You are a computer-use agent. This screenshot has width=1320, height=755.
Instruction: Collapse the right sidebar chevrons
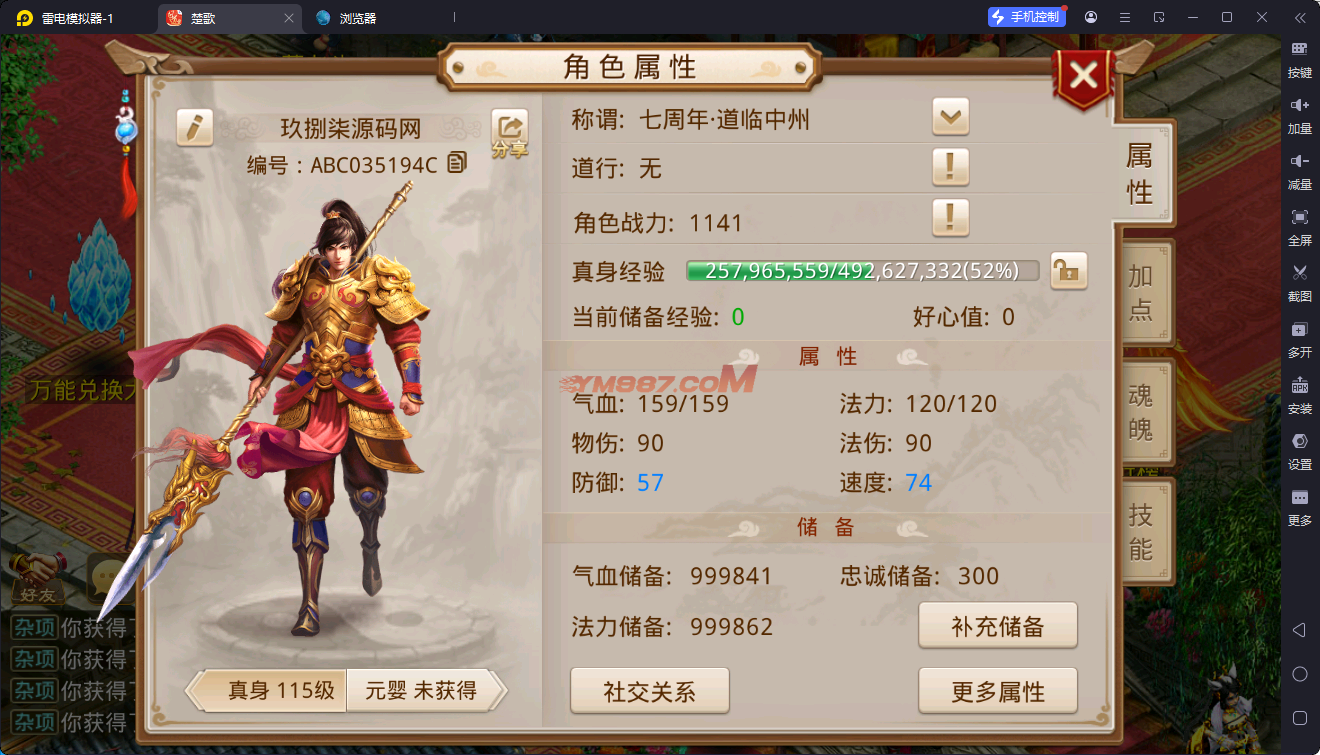click(1299, 17)
